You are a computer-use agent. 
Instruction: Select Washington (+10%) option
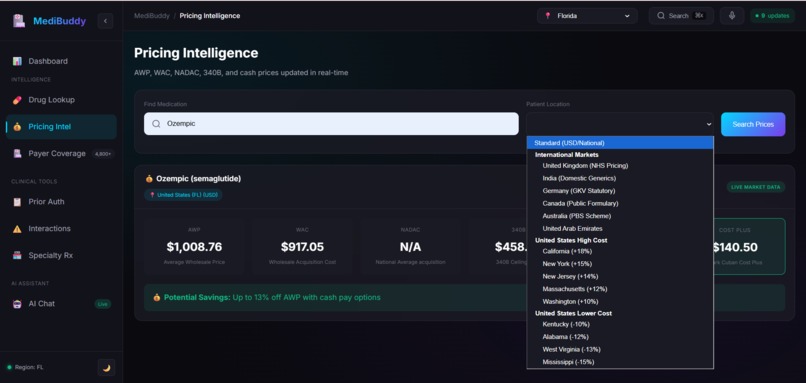(620, 302)
